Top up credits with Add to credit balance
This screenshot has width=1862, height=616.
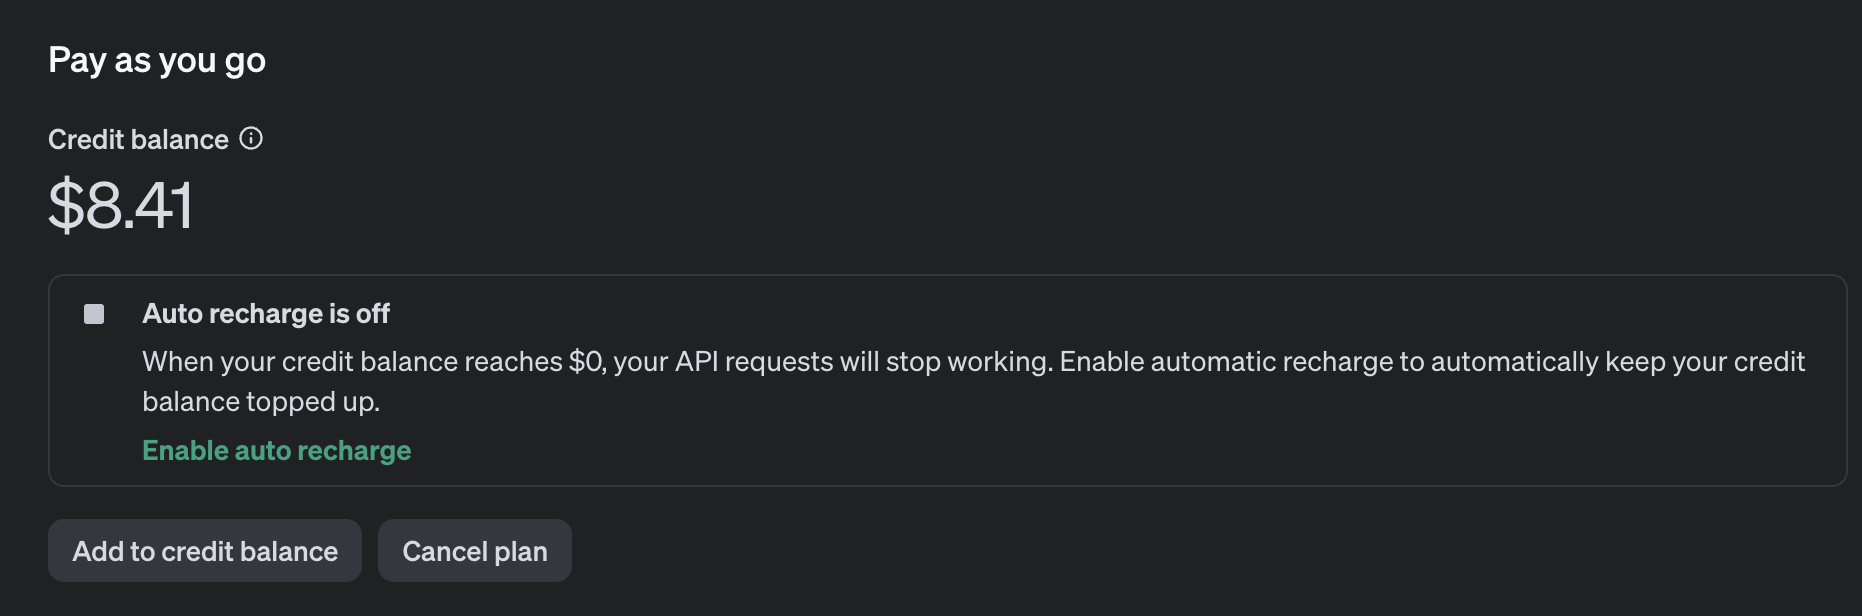point(205,550)
